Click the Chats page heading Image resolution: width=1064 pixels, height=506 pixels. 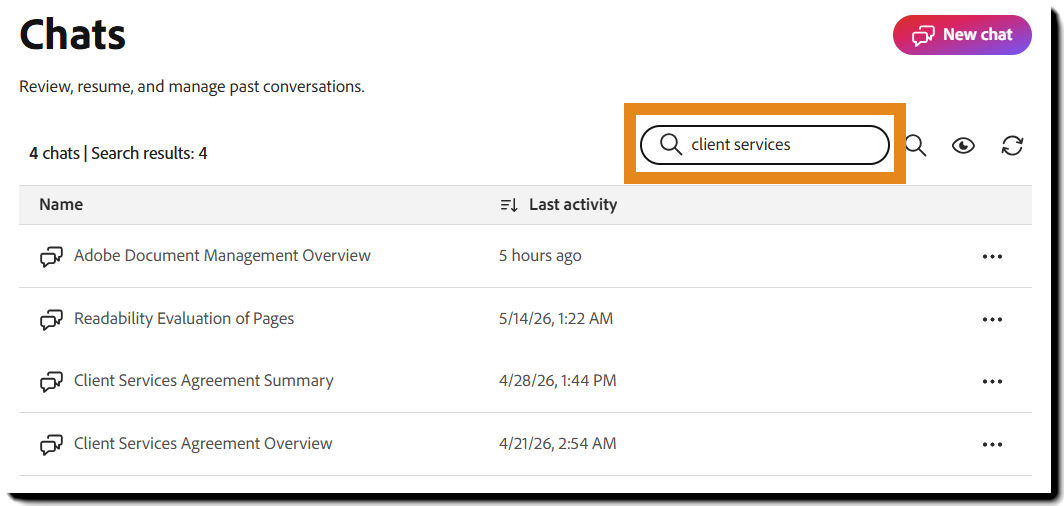click(73, 35)
